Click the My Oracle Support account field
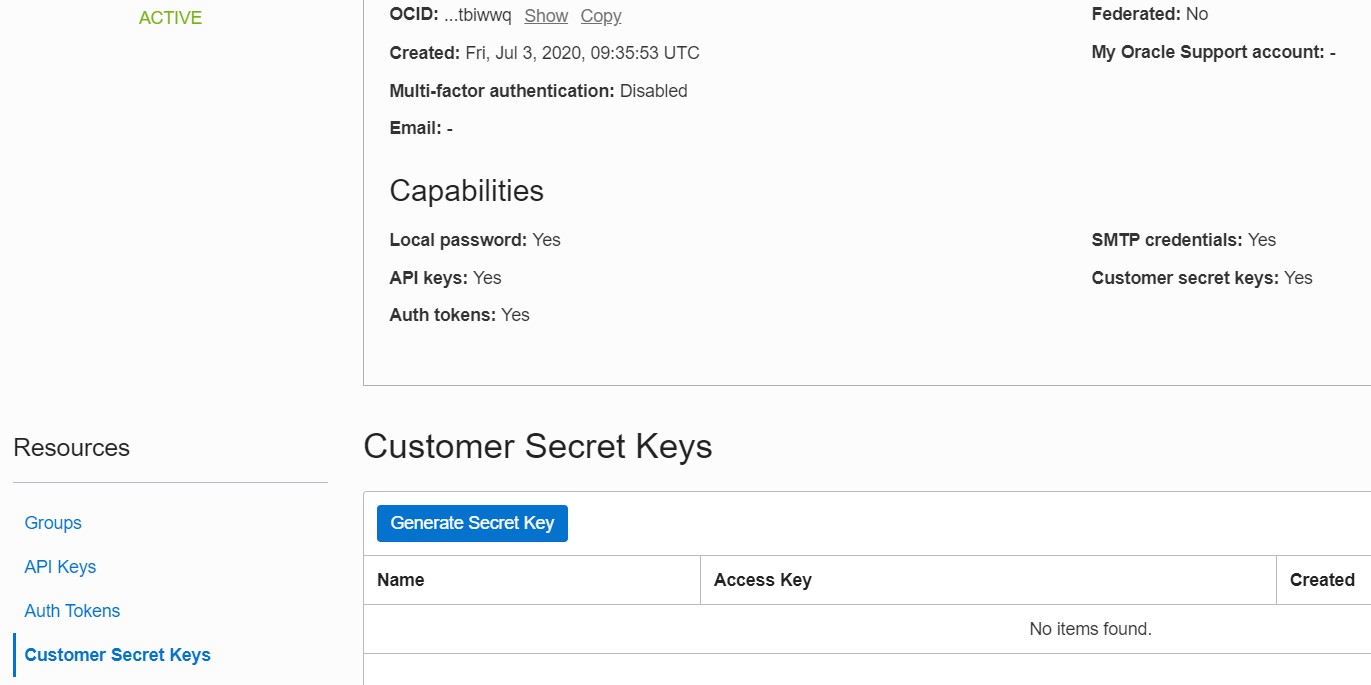 [x=1213, y=52]
